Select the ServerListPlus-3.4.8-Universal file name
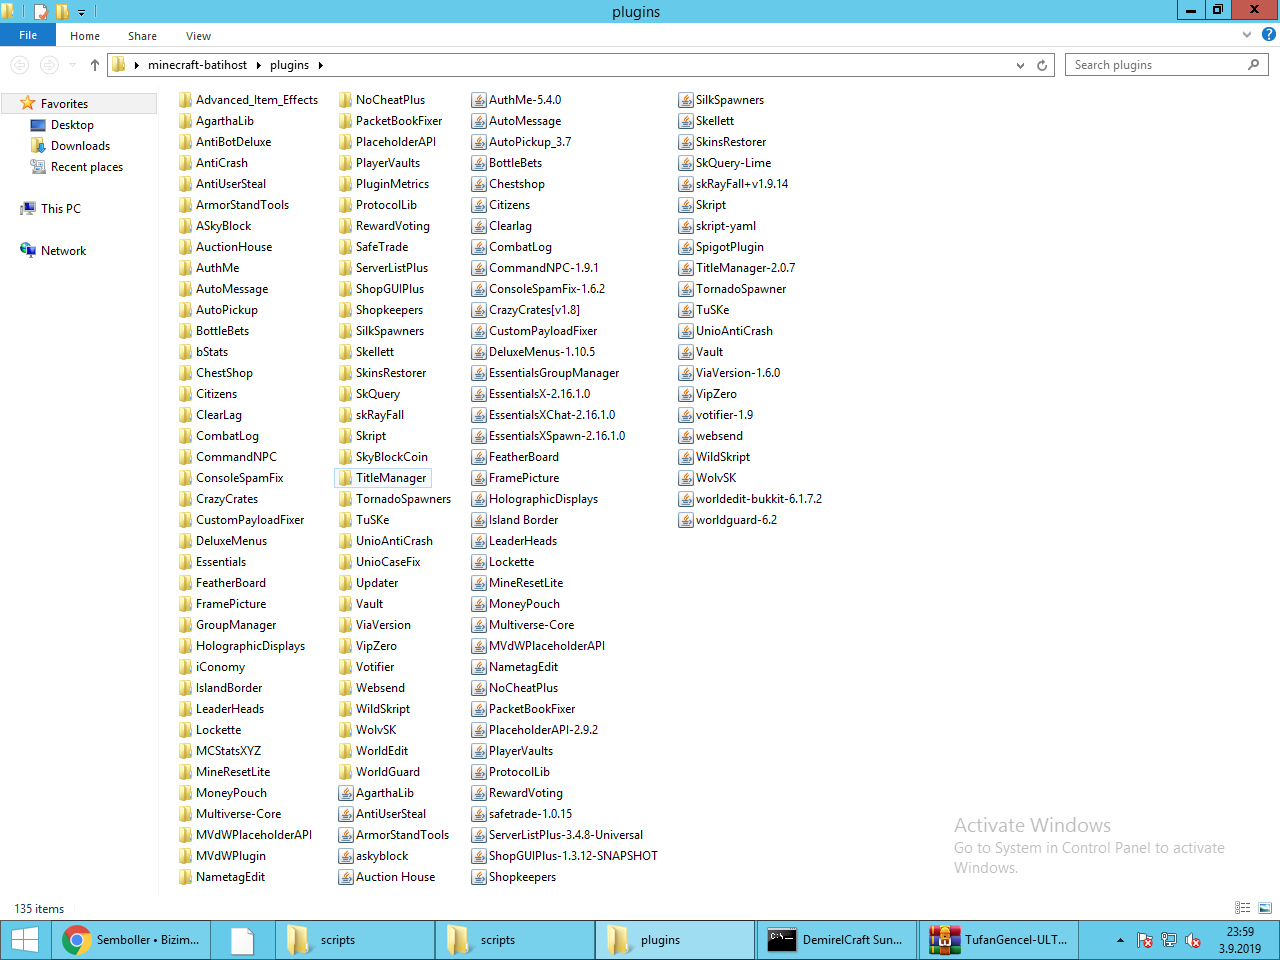The image size is (1280, 960). pyautogui.click(x=566, y=835)
